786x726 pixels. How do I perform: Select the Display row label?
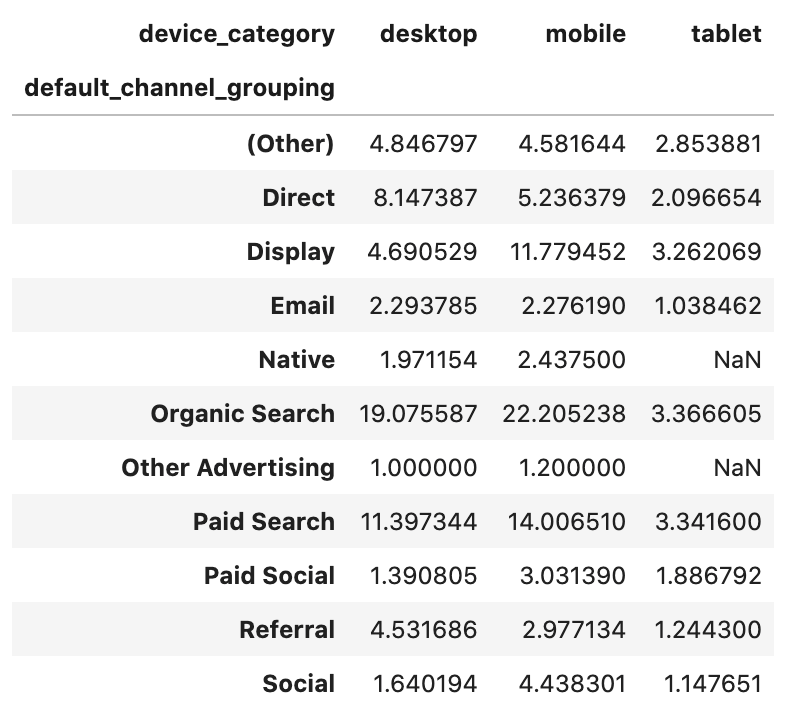pos(290,251)
